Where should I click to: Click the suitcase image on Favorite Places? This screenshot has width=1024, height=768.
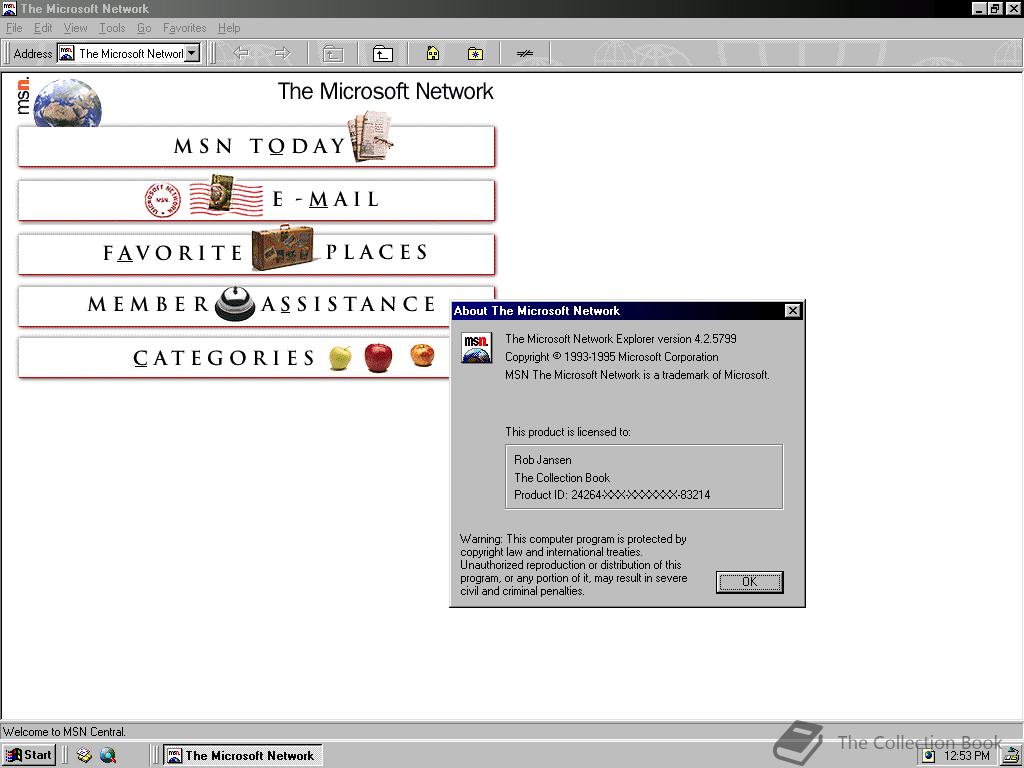(x=283, y=248)
